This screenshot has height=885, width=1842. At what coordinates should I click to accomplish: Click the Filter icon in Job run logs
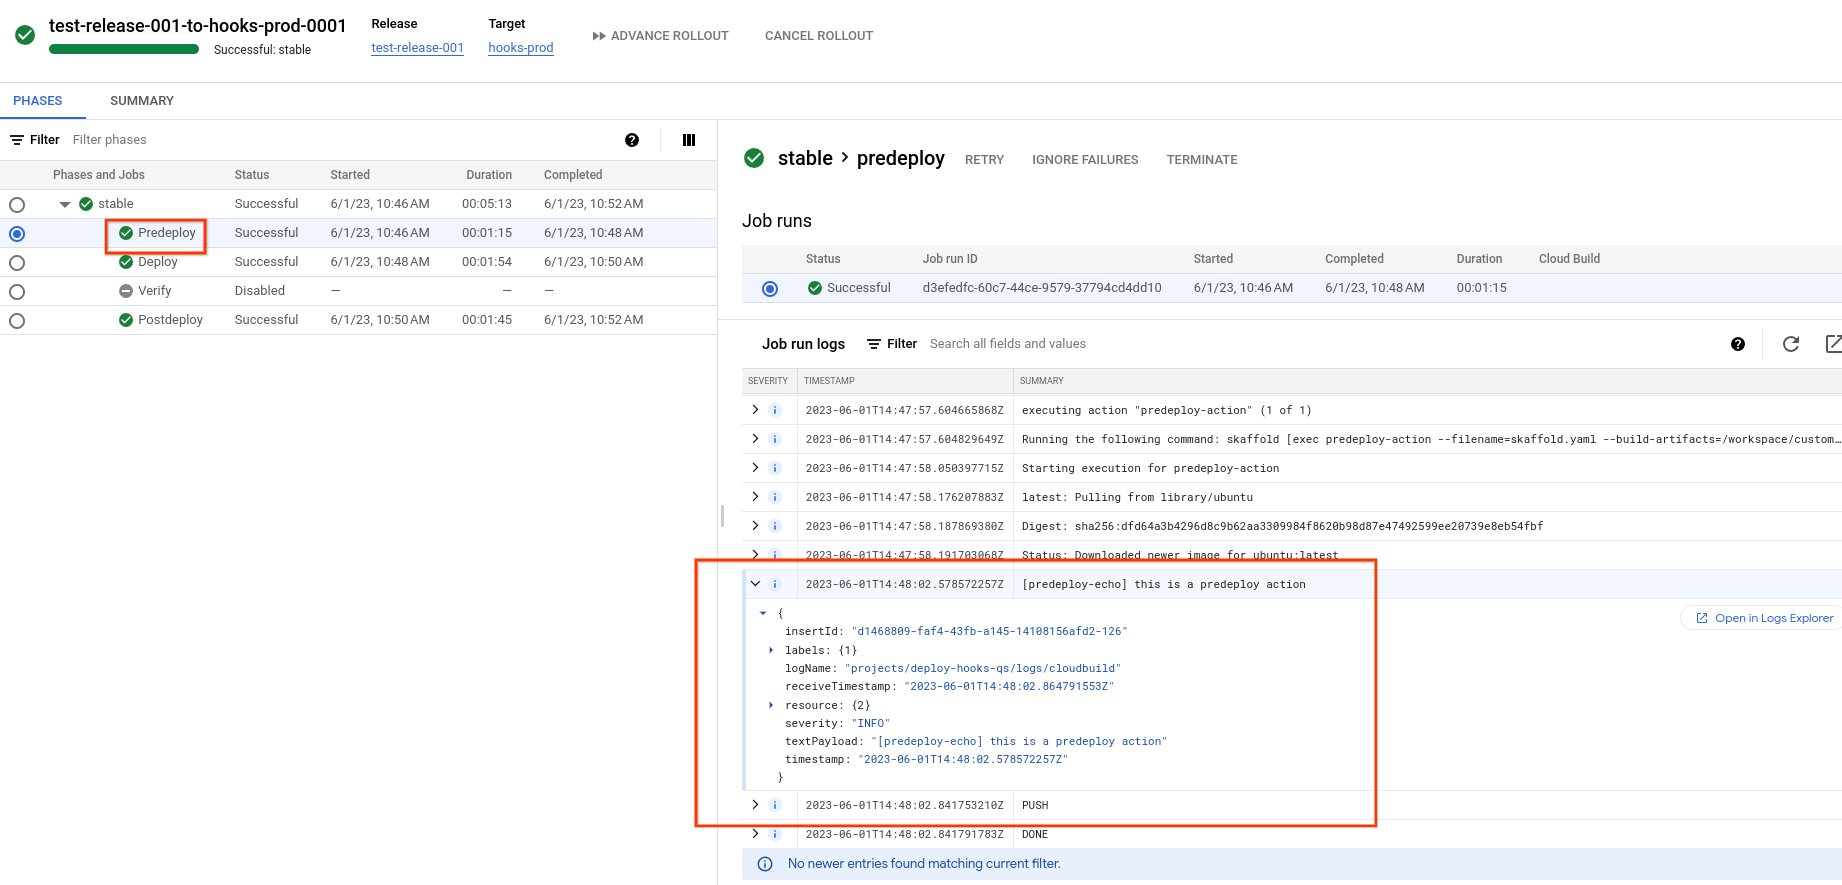point(874,344)
